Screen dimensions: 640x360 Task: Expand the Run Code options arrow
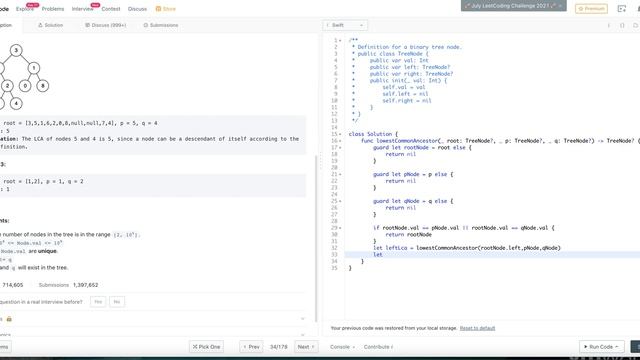(617, 347)
